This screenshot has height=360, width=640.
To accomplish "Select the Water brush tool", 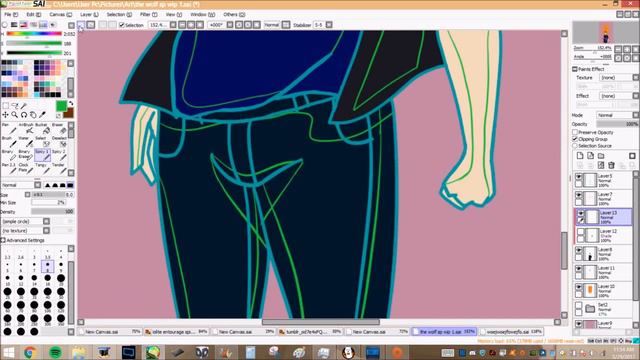I will 26,142.
